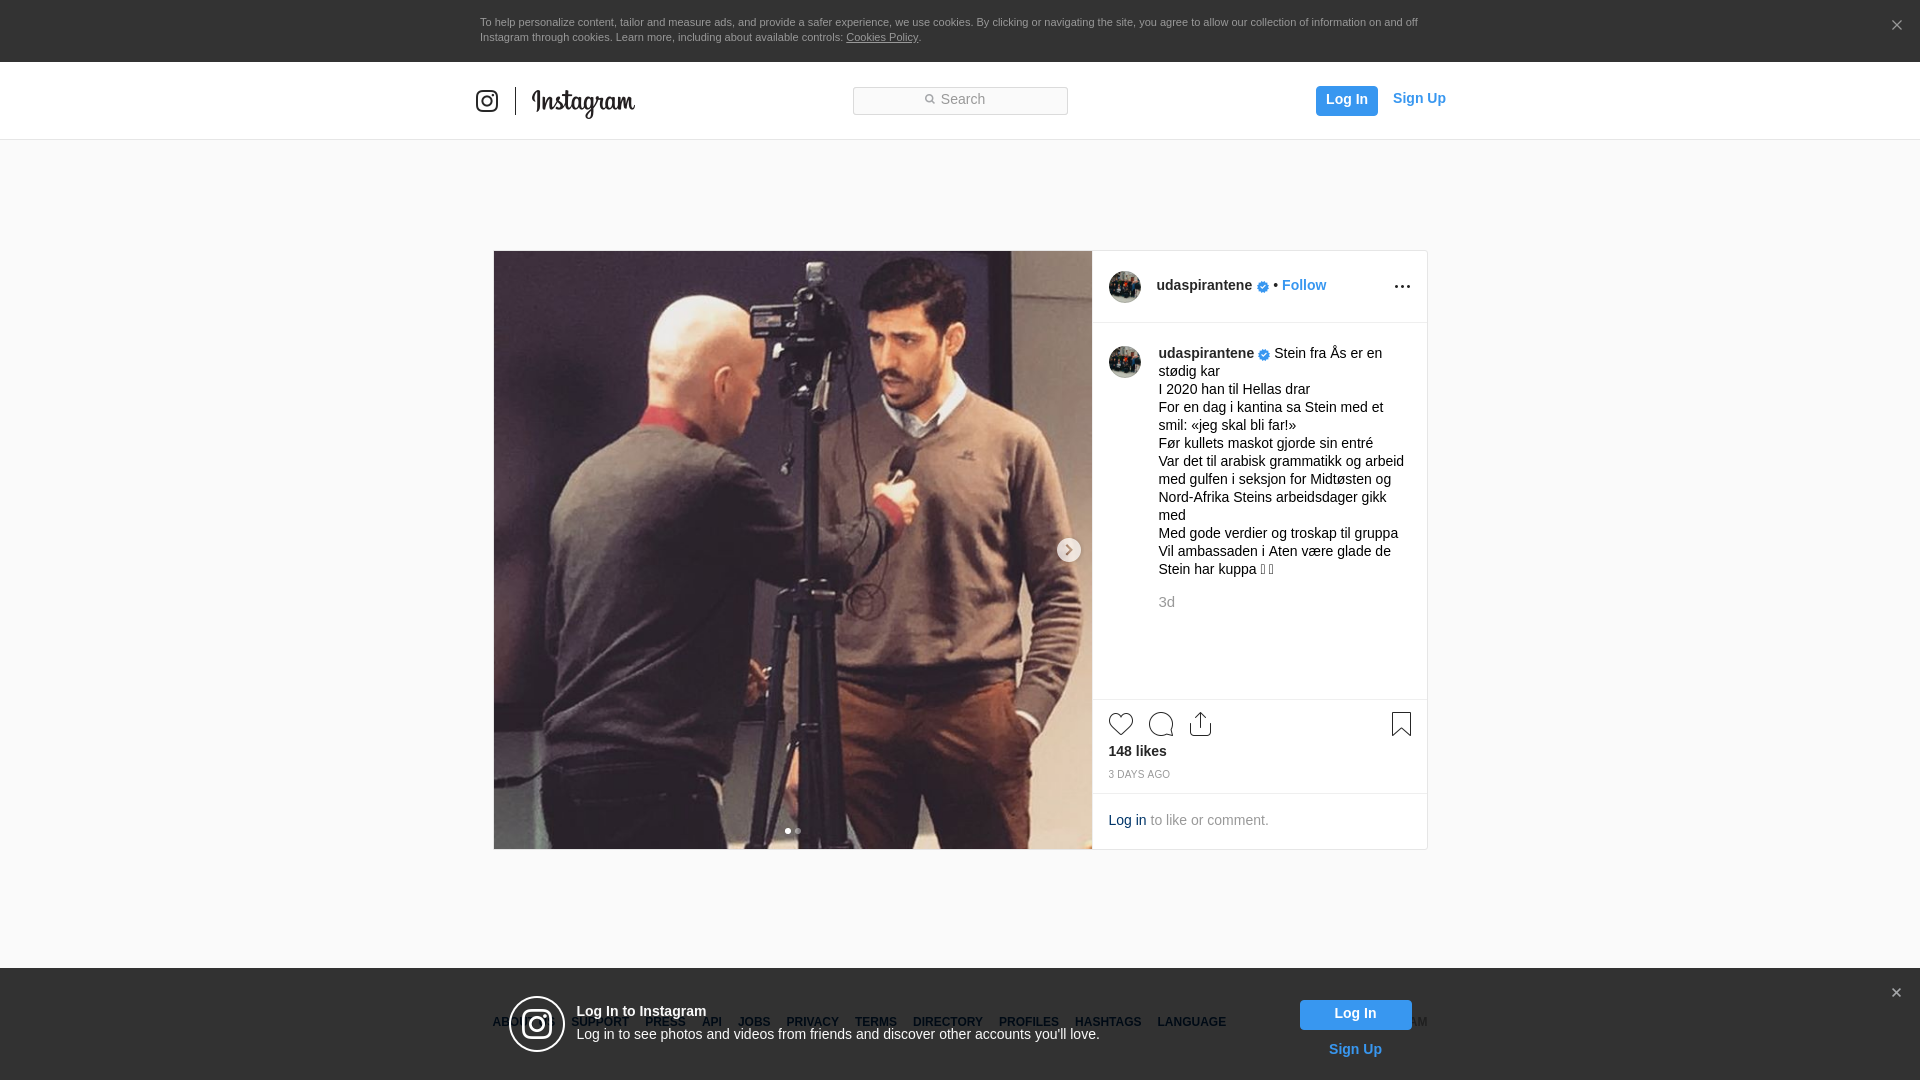The width and height of the screenshot is (1920, 1080).
Task: Share the post via share icon
Action: click(1200, 724)
